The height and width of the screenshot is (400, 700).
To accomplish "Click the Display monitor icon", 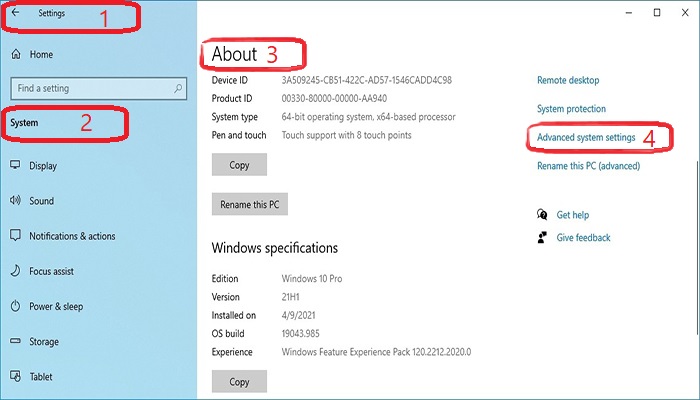I will (15, 165).
